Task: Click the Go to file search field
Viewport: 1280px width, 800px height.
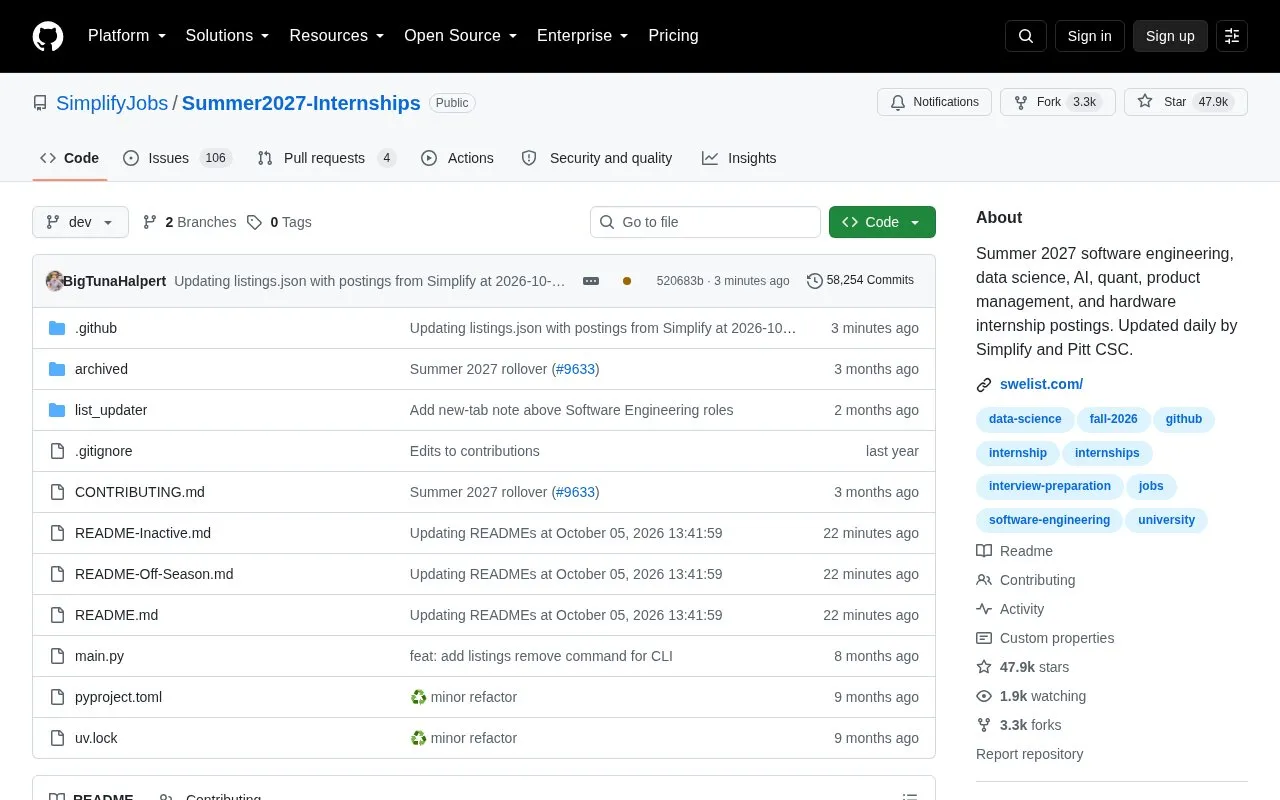Action: (705, 222)
